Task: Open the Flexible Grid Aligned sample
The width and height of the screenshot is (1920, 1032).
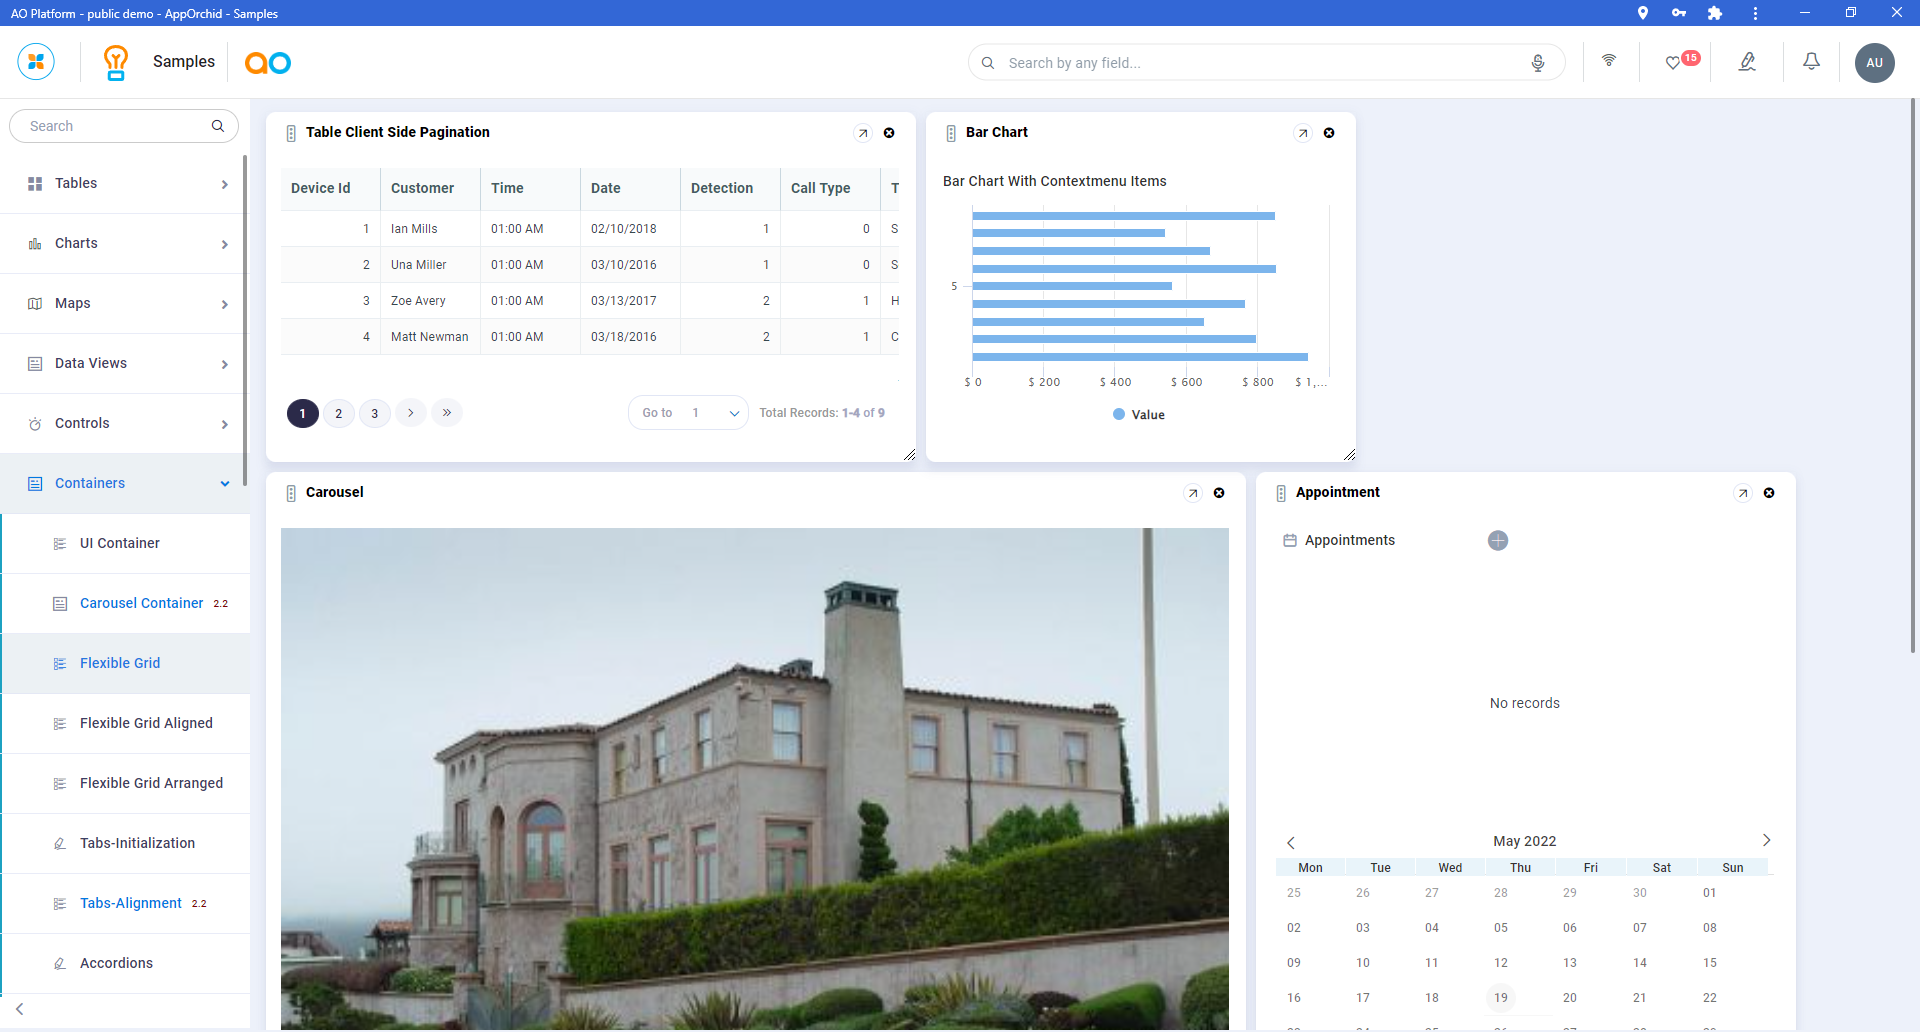Action: (x=146, y=724)
